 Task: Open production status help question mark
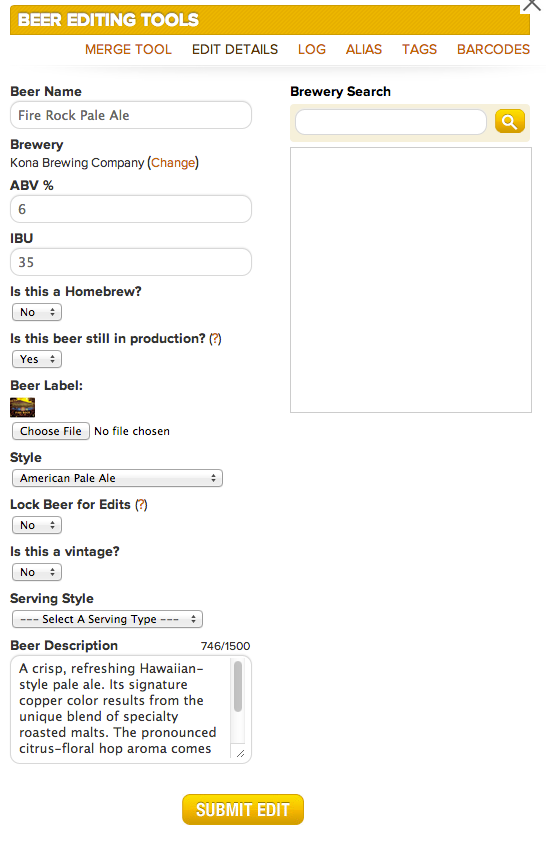[215, 339]
